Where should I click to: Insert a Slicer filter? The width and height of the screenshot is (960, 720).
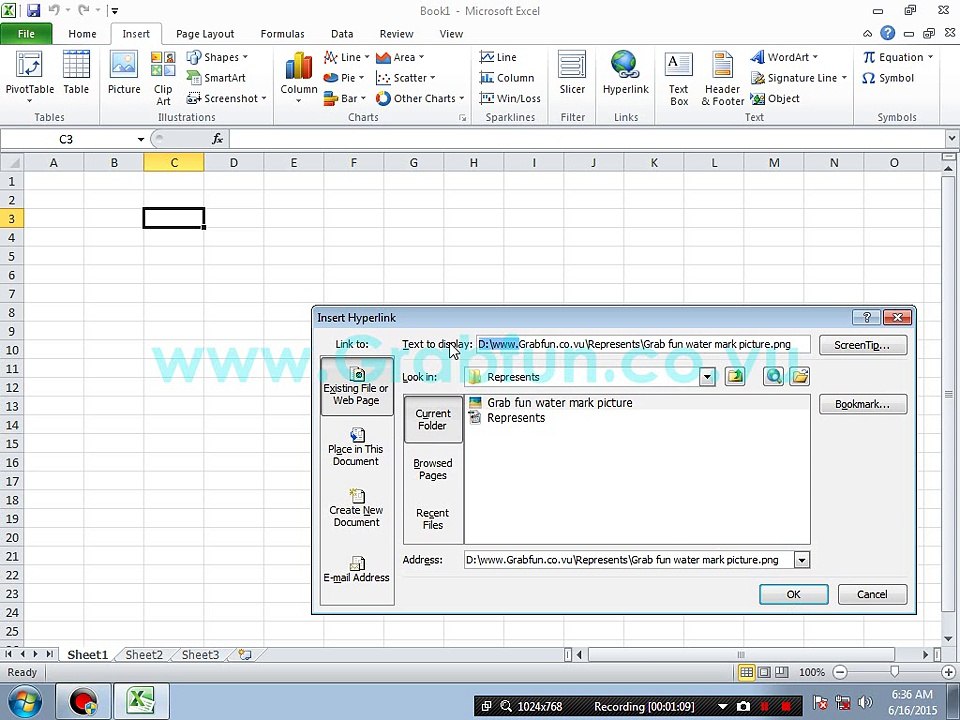click(572, 73)
